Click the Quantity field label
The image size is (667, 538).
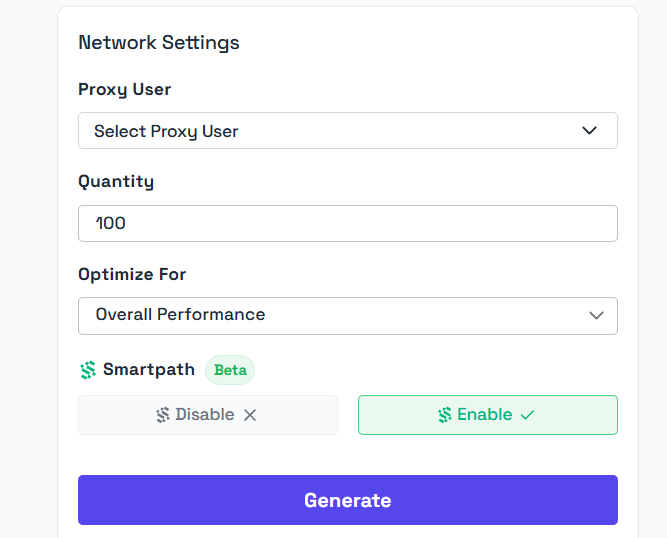click(x=116, y=181)
